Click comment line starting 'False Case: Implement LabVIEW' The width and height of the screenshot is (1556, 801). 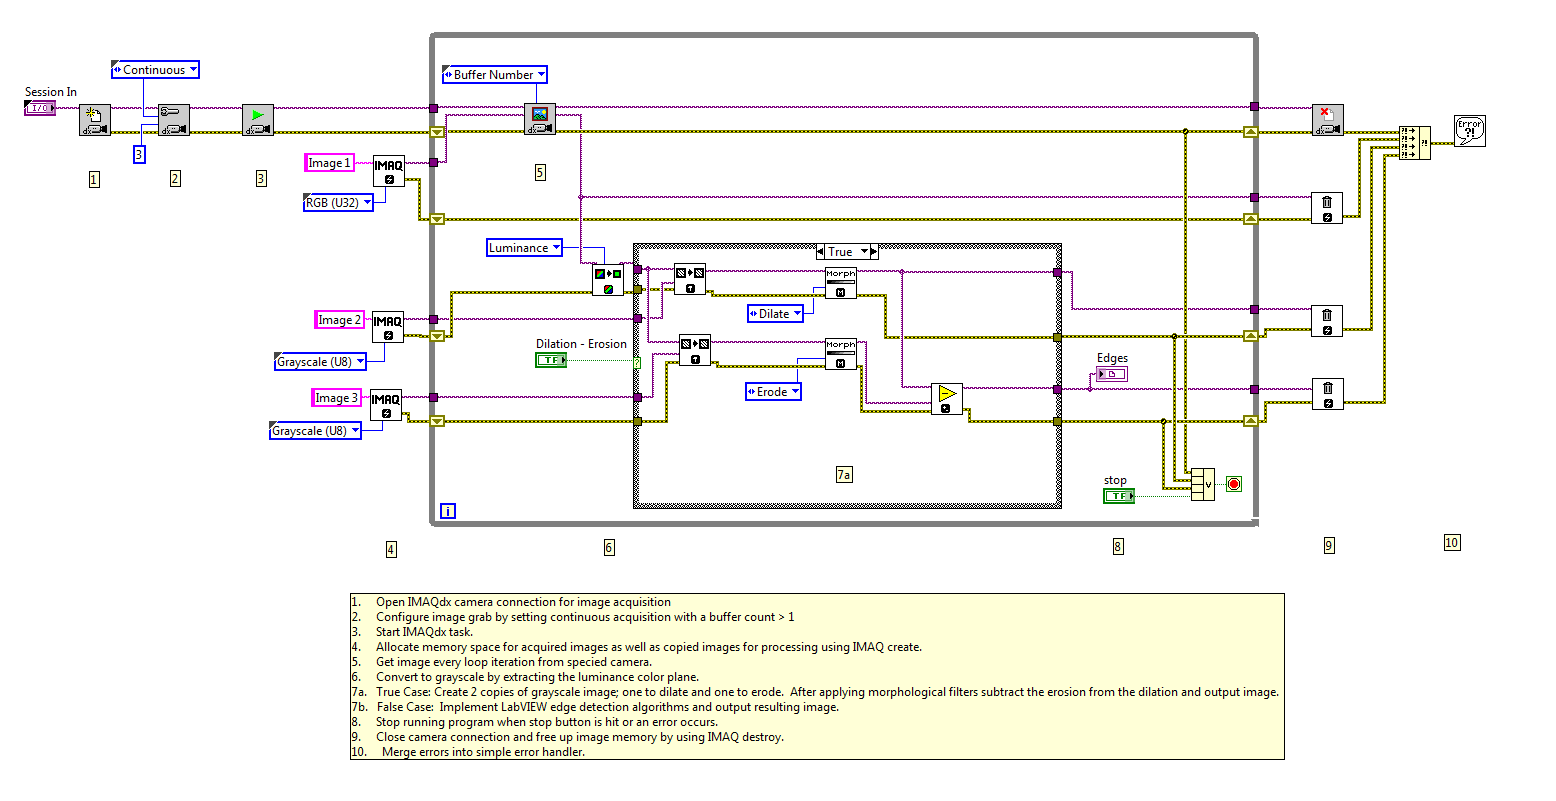pyautogui.click(x=608, y=707)
